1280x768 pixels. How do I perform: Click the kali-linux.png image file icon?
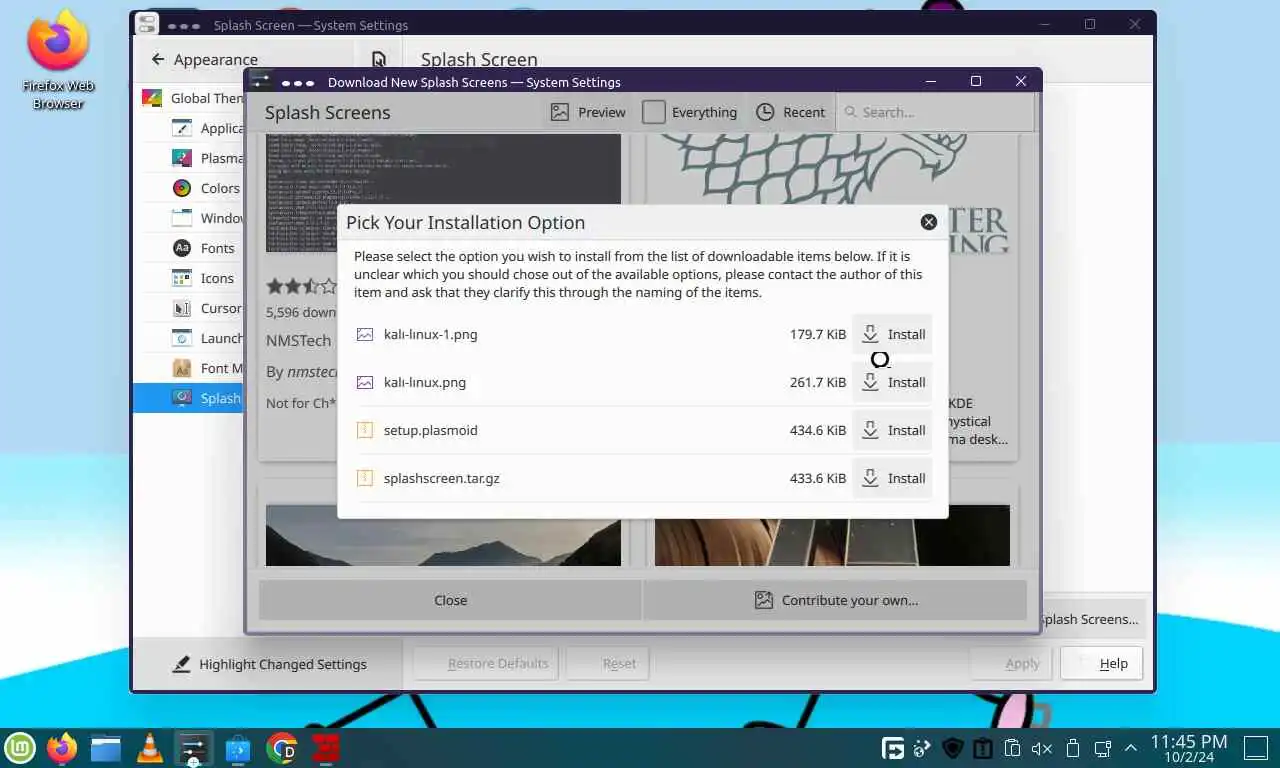click(x=365, y=382)
